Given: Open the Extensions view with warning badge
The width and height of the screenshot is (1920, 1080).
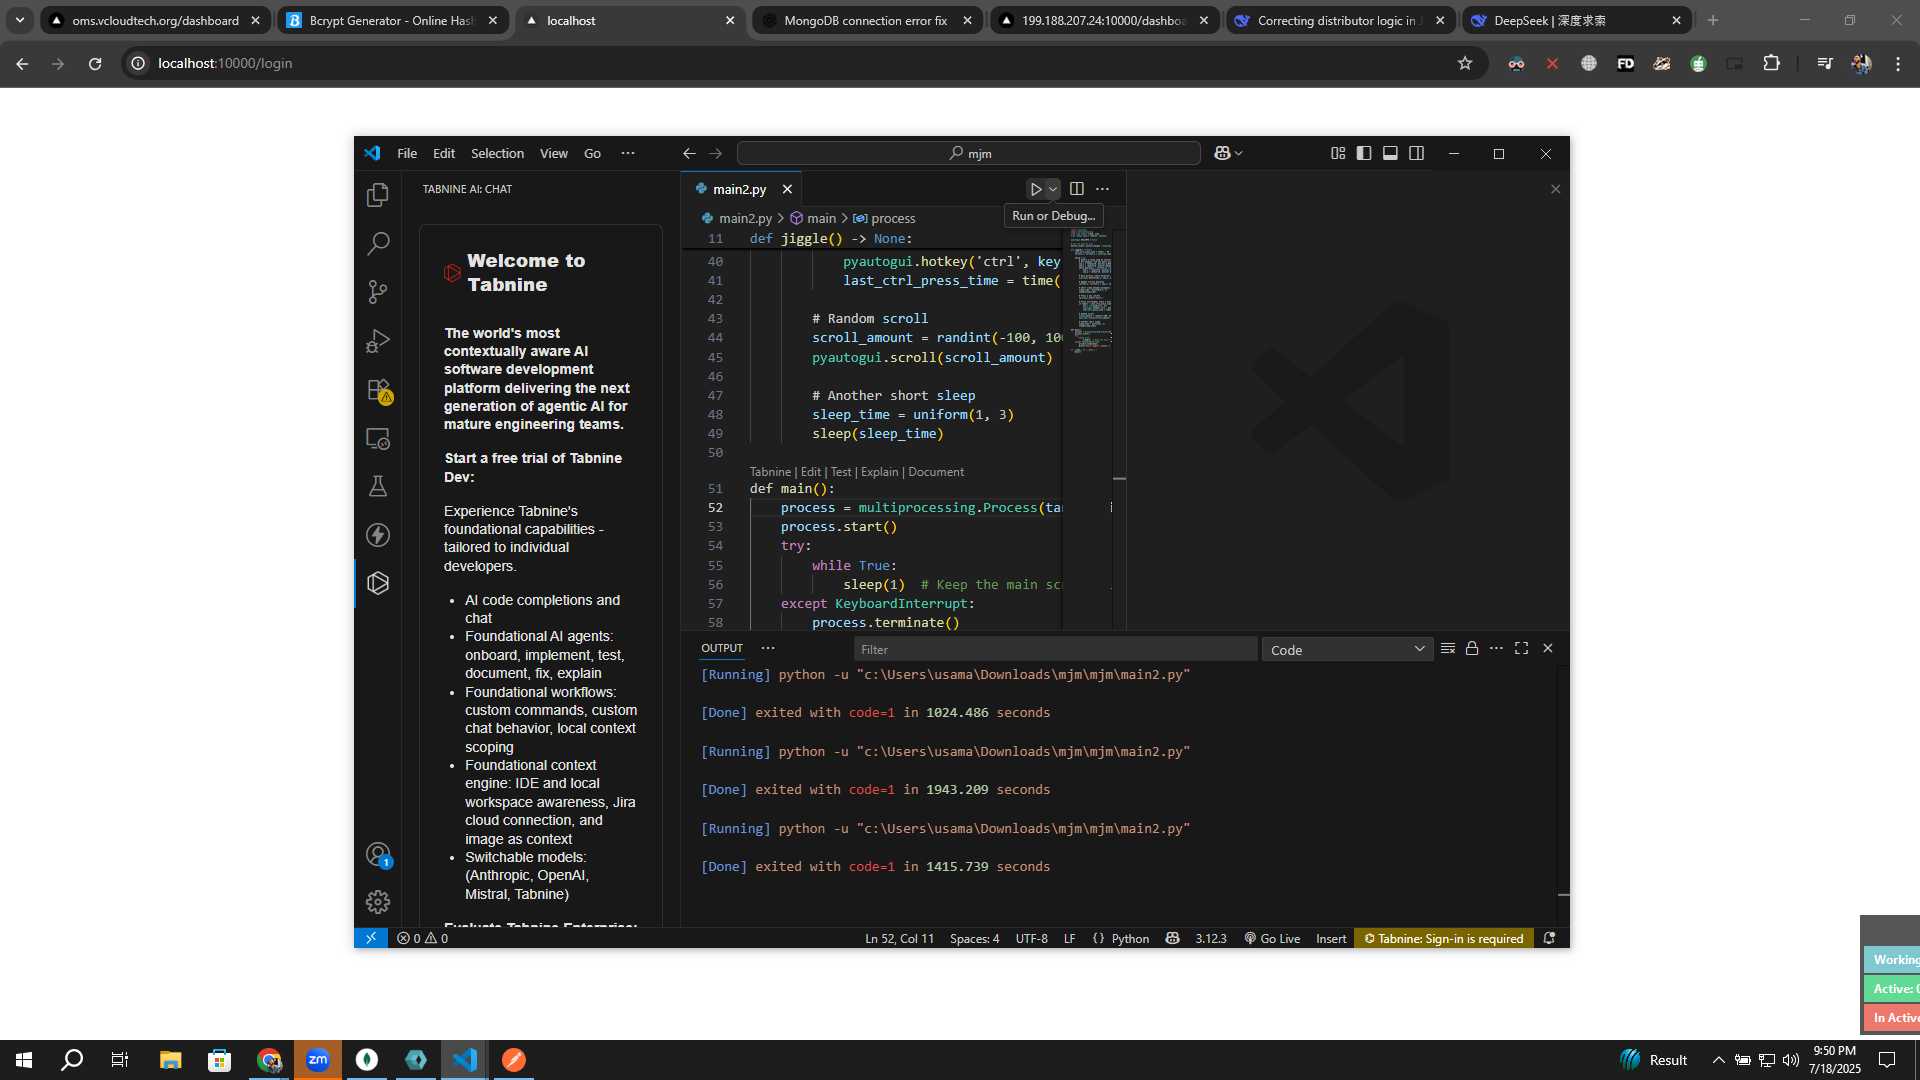Looking at the screenshot, I should coord(378,390).
